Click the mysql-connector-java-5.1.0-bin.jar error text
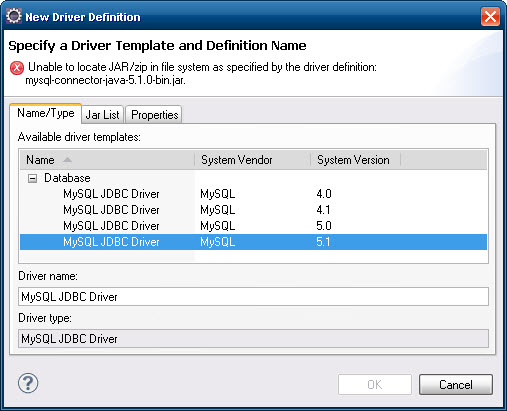Screen dimensions: 507x411 coord(105,81)
